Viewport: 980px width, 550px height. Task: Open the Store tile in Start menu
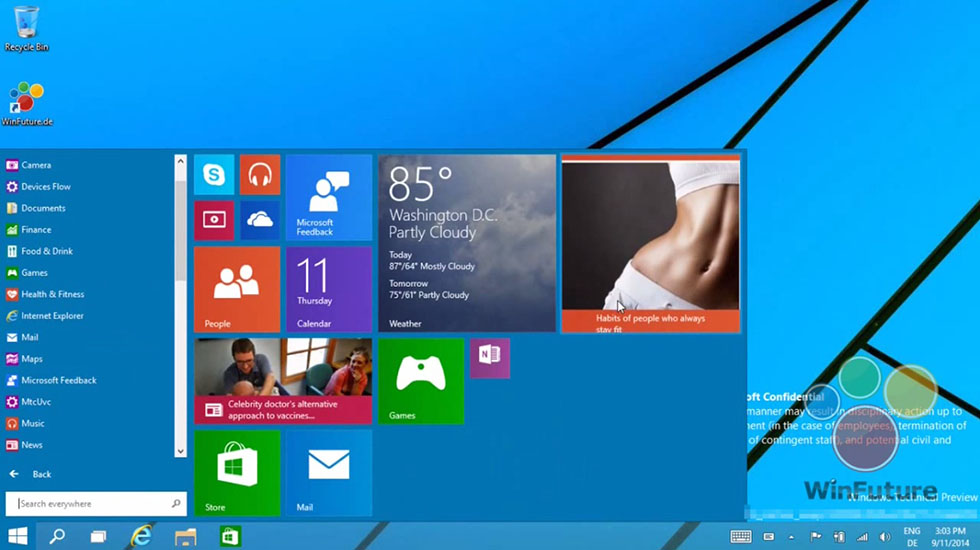tap(236, 472)
